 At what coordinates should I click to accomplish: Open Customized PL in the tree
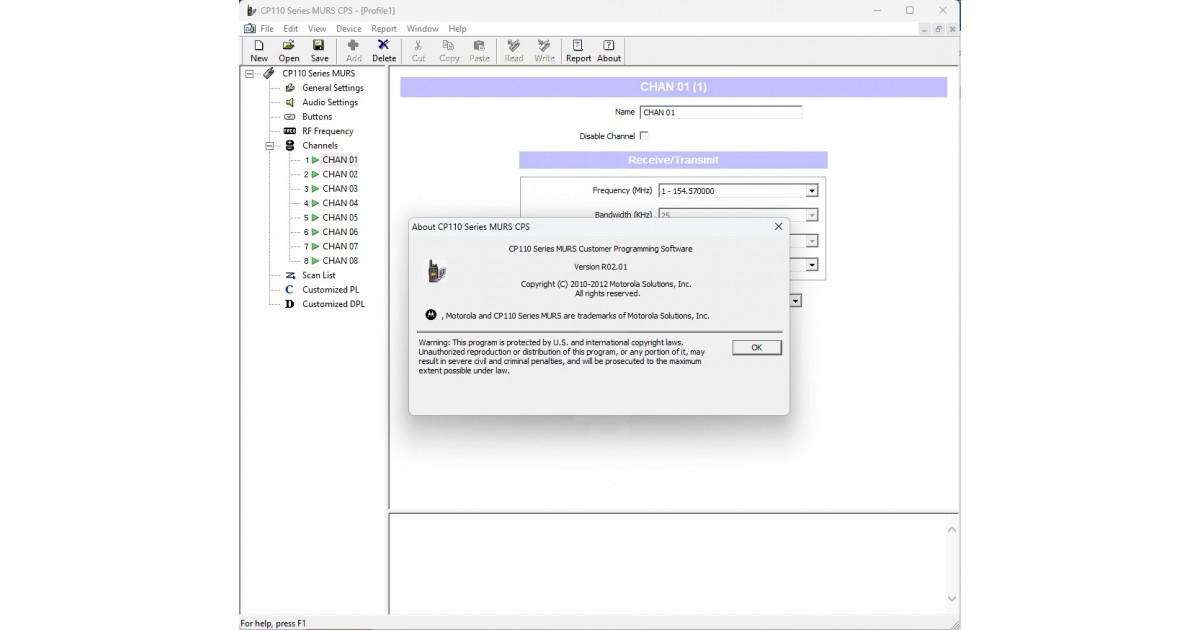[330, 290]
